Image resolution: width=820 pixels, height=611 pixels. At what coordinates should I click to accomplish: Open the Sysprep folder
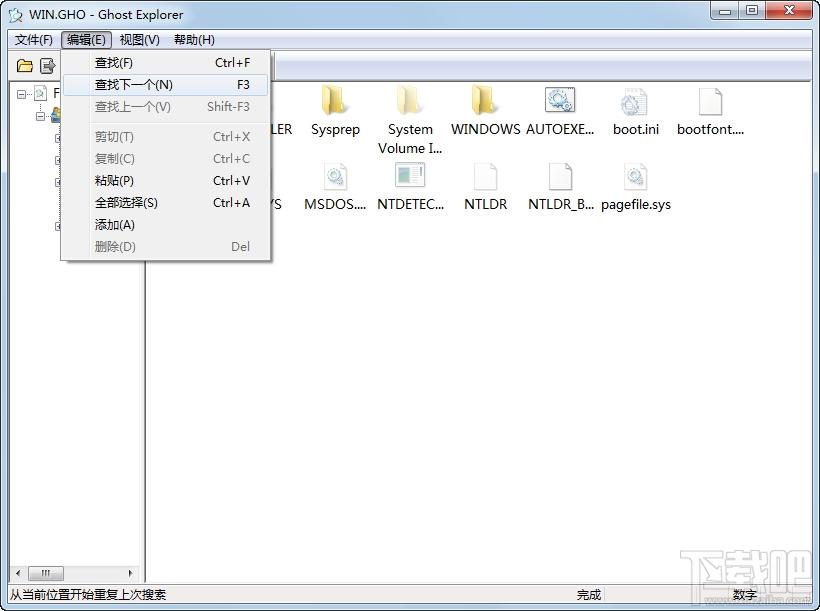[335, 101]
